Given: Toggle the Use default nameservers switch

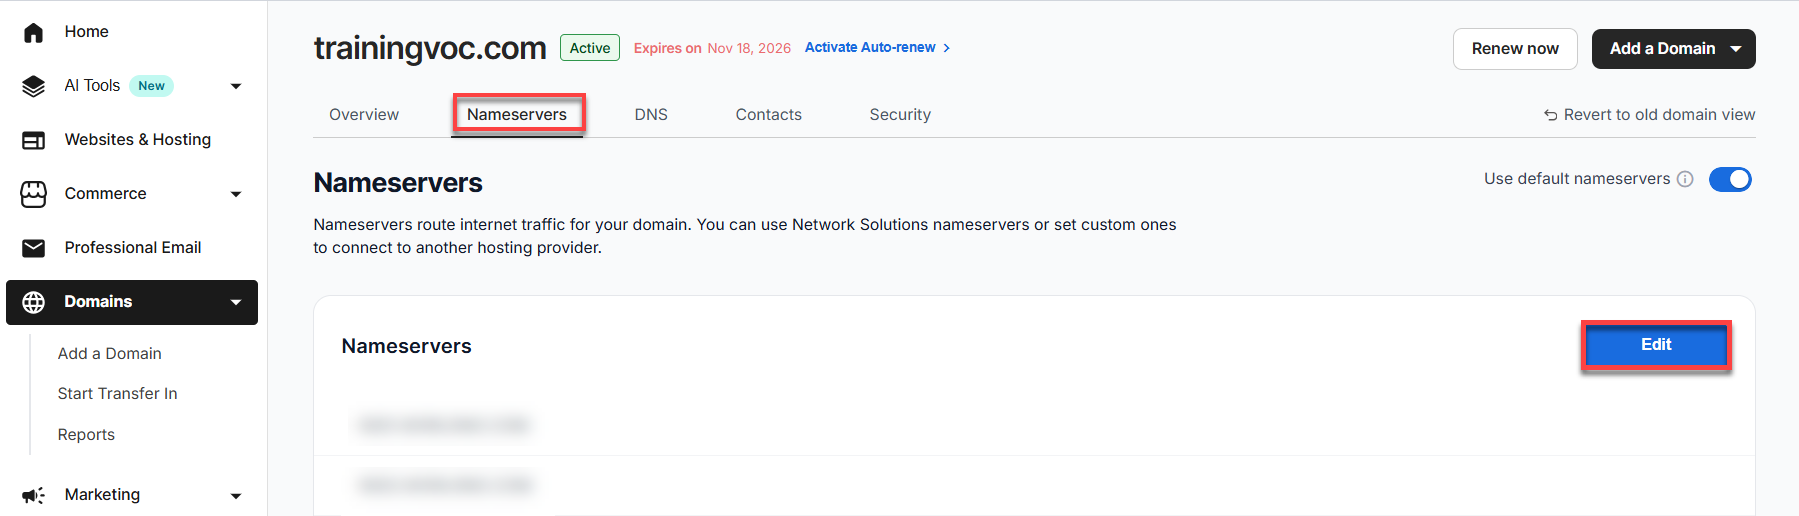Looking at the screenshot, I should click(1730, 179).
